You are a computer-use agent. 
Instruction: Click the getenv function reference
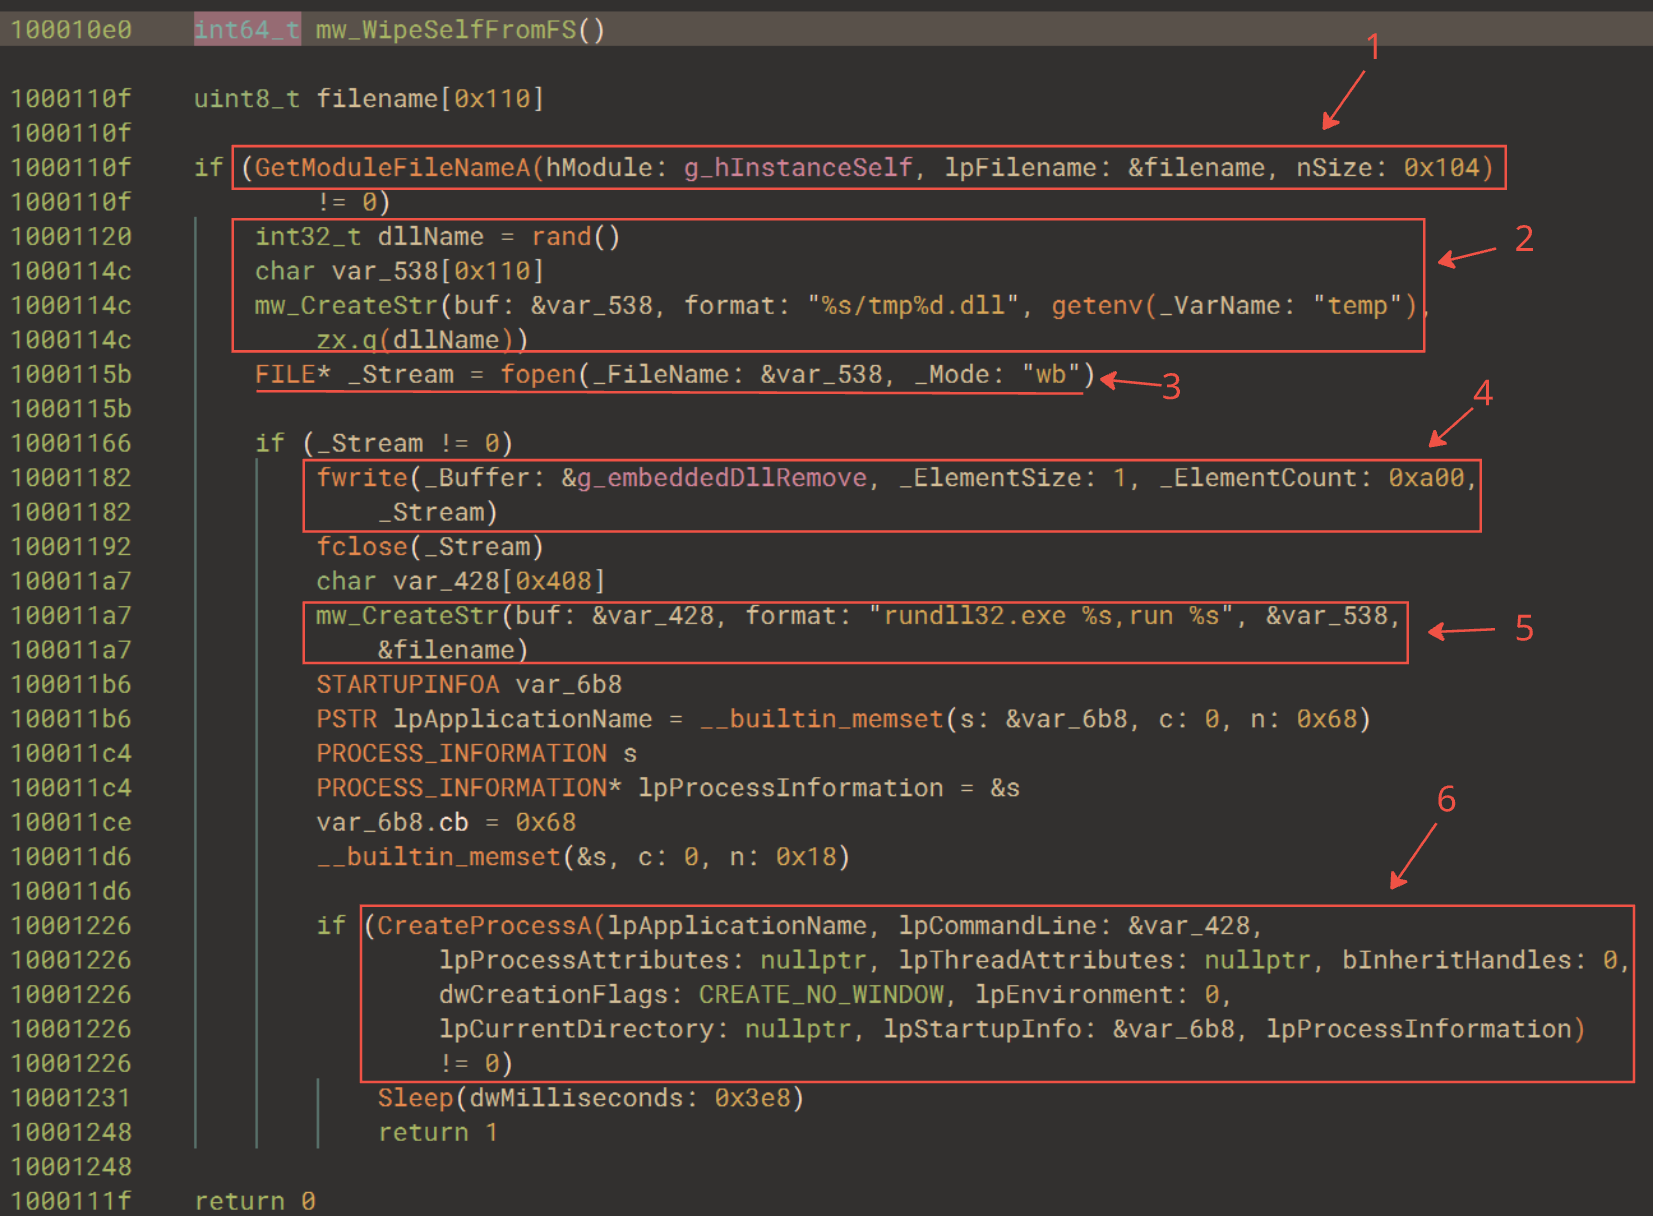tap(1094, 305)
